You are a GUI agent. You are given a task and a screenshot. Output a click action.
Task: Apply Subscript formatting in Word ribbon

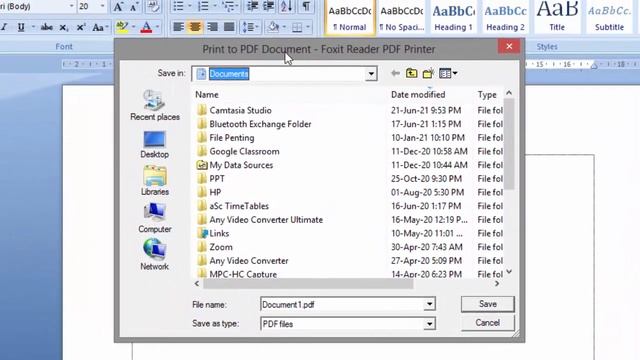pyautogui.click(x=64, y=27)
